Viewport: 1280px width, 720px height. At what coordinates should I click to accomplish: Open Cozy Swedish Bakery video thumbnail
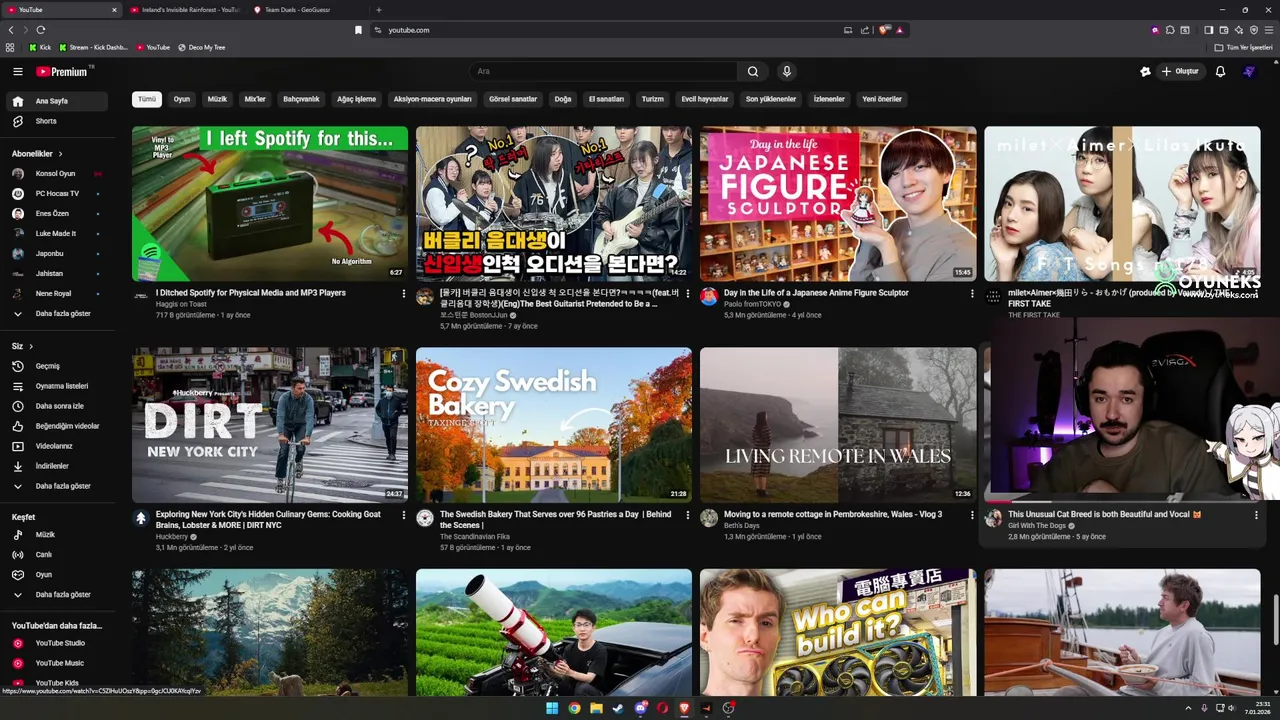point(554,425)
